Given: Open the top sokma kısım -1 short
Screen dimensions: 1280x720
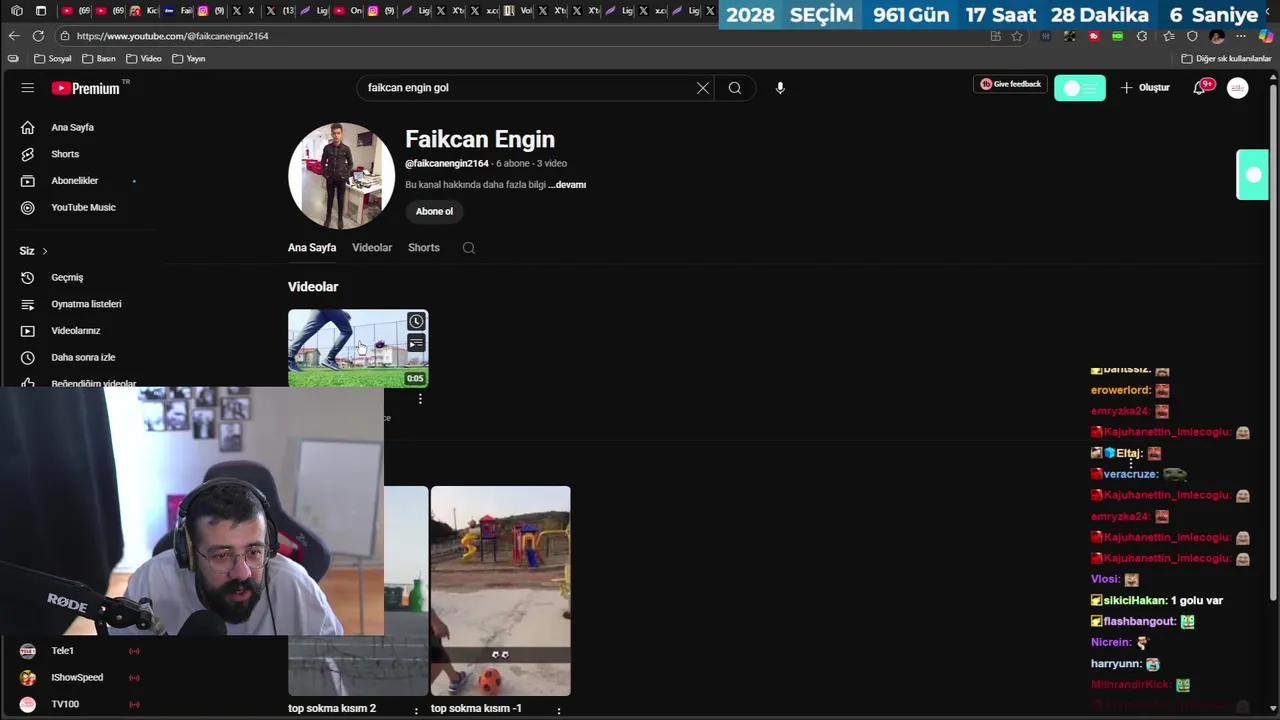Looking at the screenshot, I should pyautogui.click(x=500, y=591).
